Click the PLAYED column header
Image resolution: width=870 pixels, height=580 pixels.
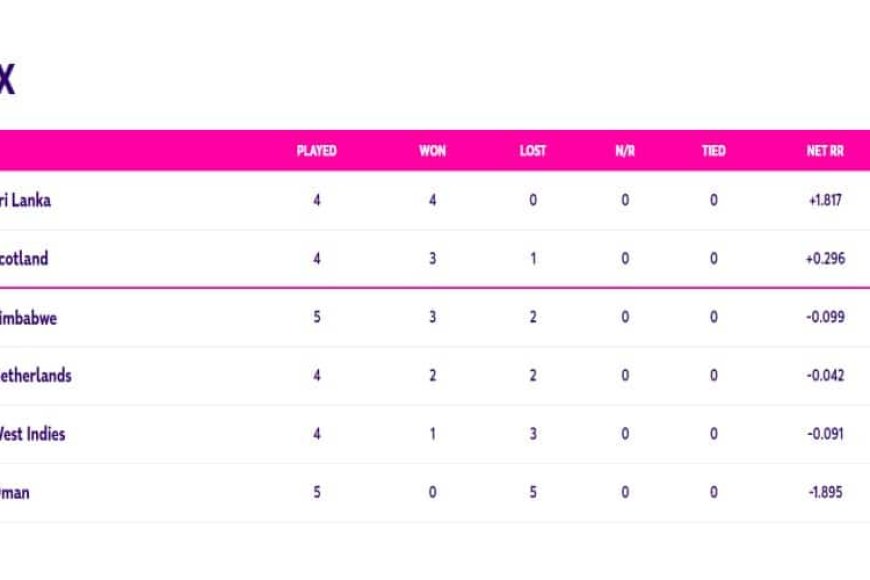coord(316,151)
